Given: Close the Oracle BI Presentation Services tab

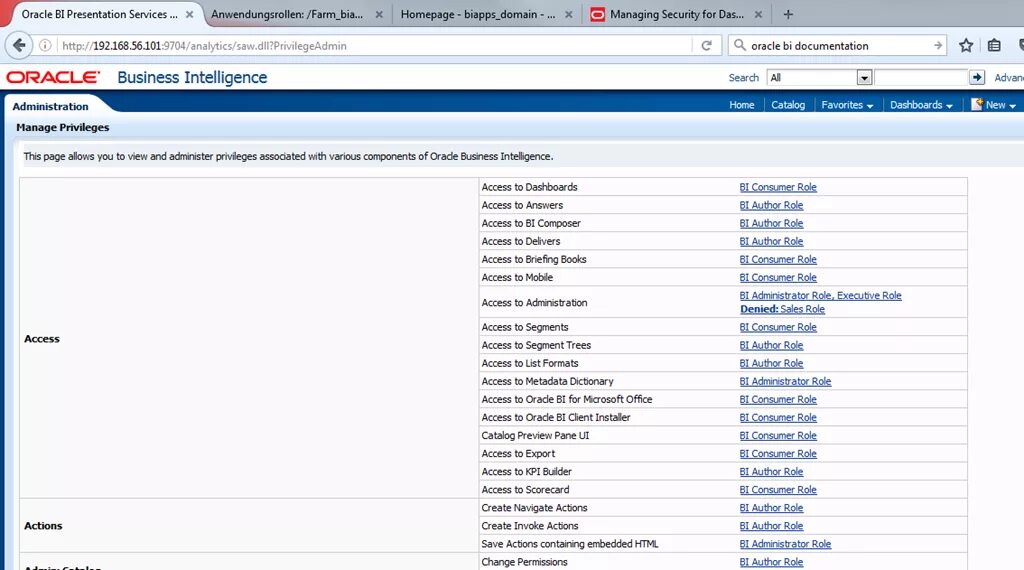Looking at the screenshot, I should click(189, 14).
